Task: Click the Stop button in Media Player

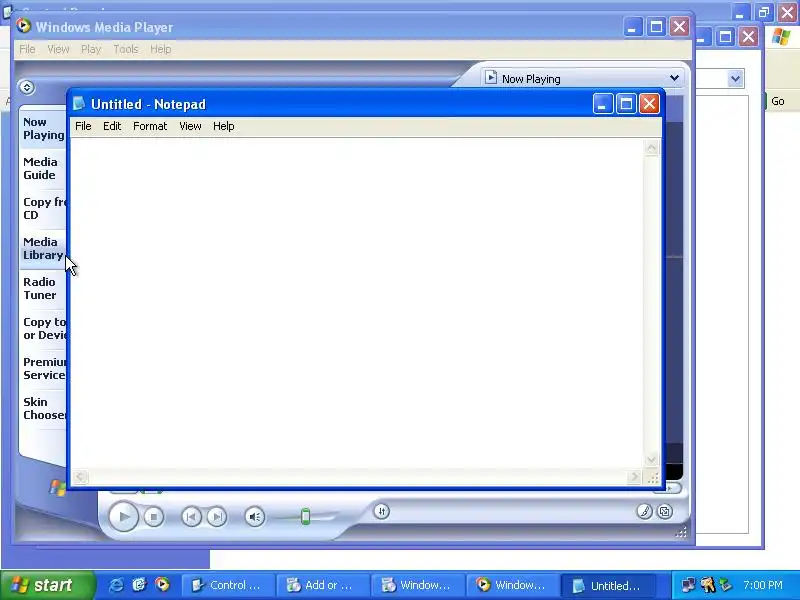Action: point(154,517)
